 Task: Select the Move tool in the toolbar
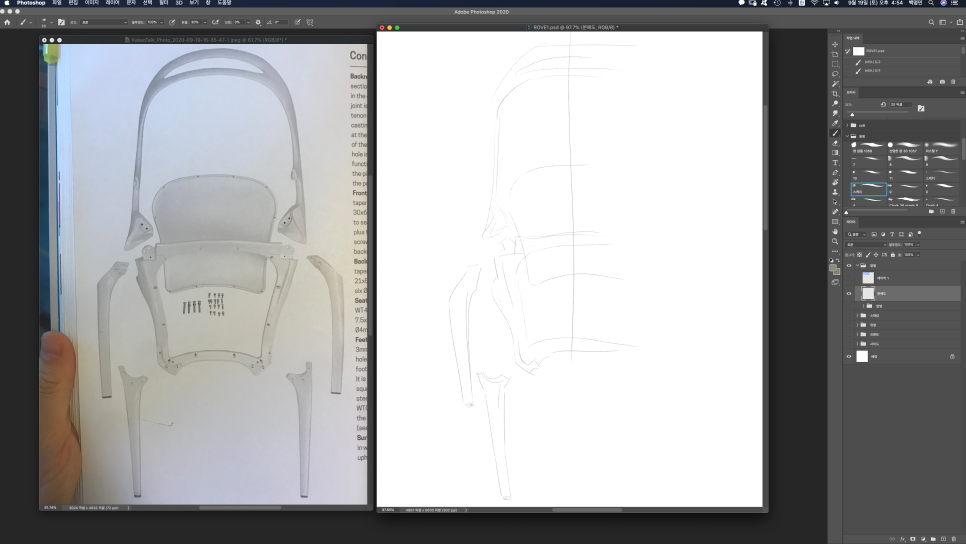[835, 44]
